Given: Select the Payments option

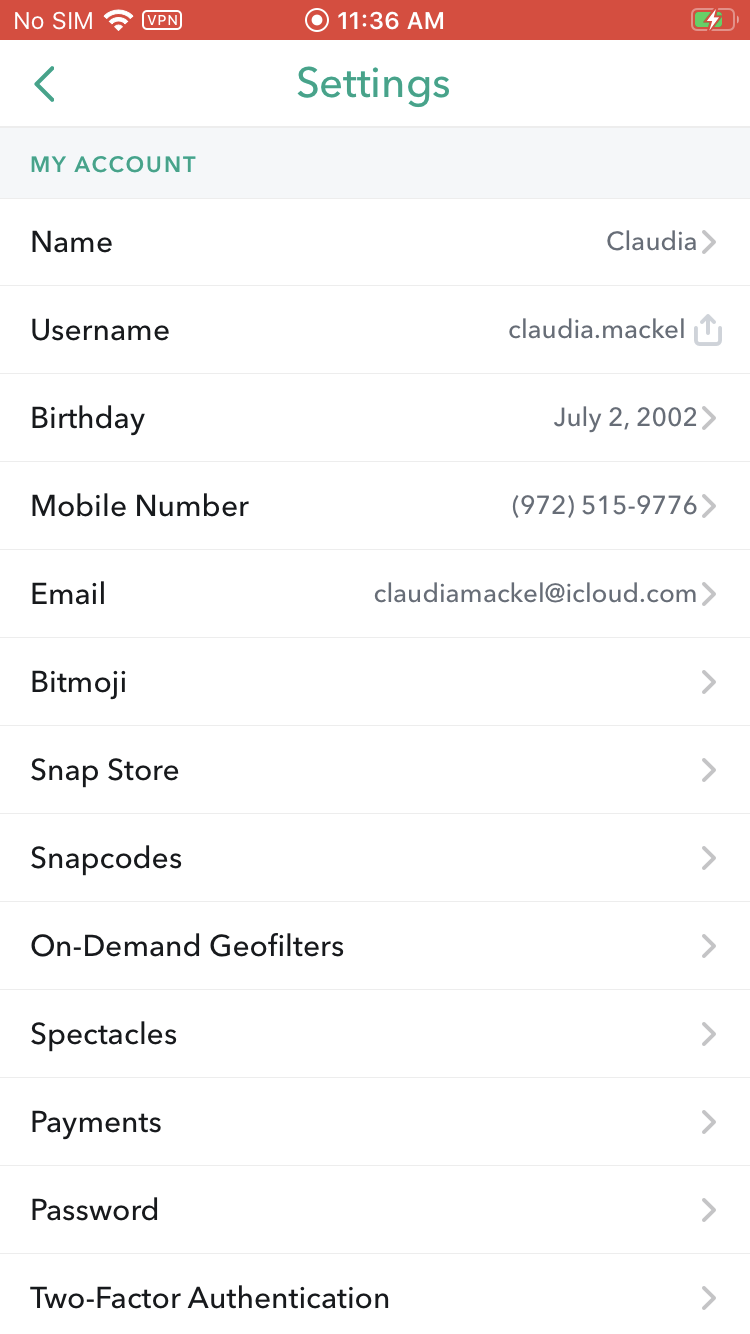Looking at the screenshot, I should [375, 1122].
